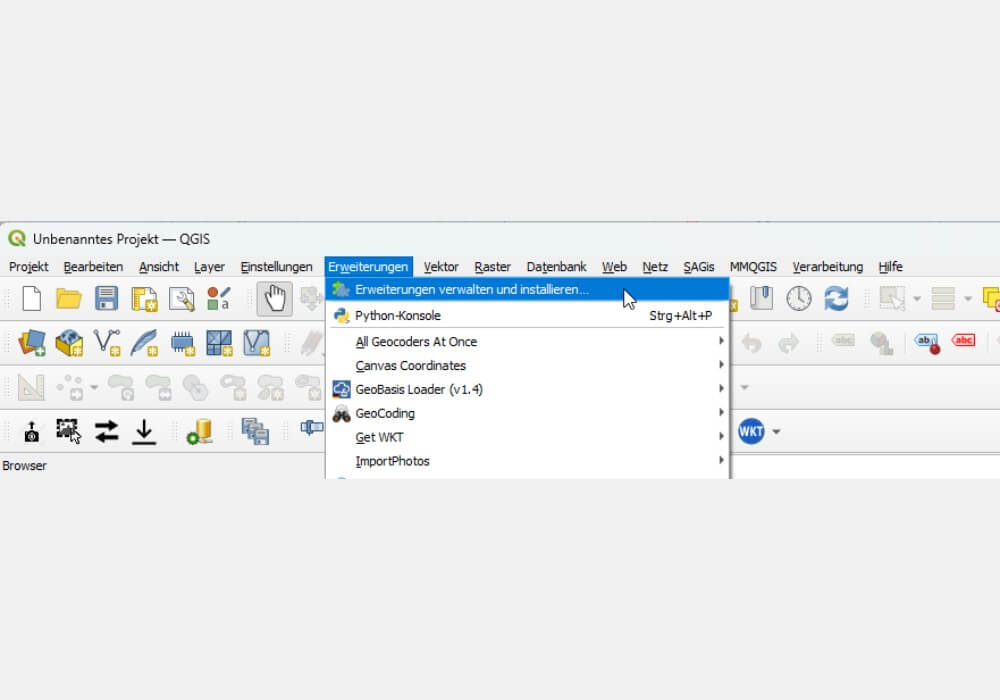Open the Datenbank menu
Image resolution: width=1000 pixels, height=700 pixels.
pyautogui.click(x=556, y=266)
